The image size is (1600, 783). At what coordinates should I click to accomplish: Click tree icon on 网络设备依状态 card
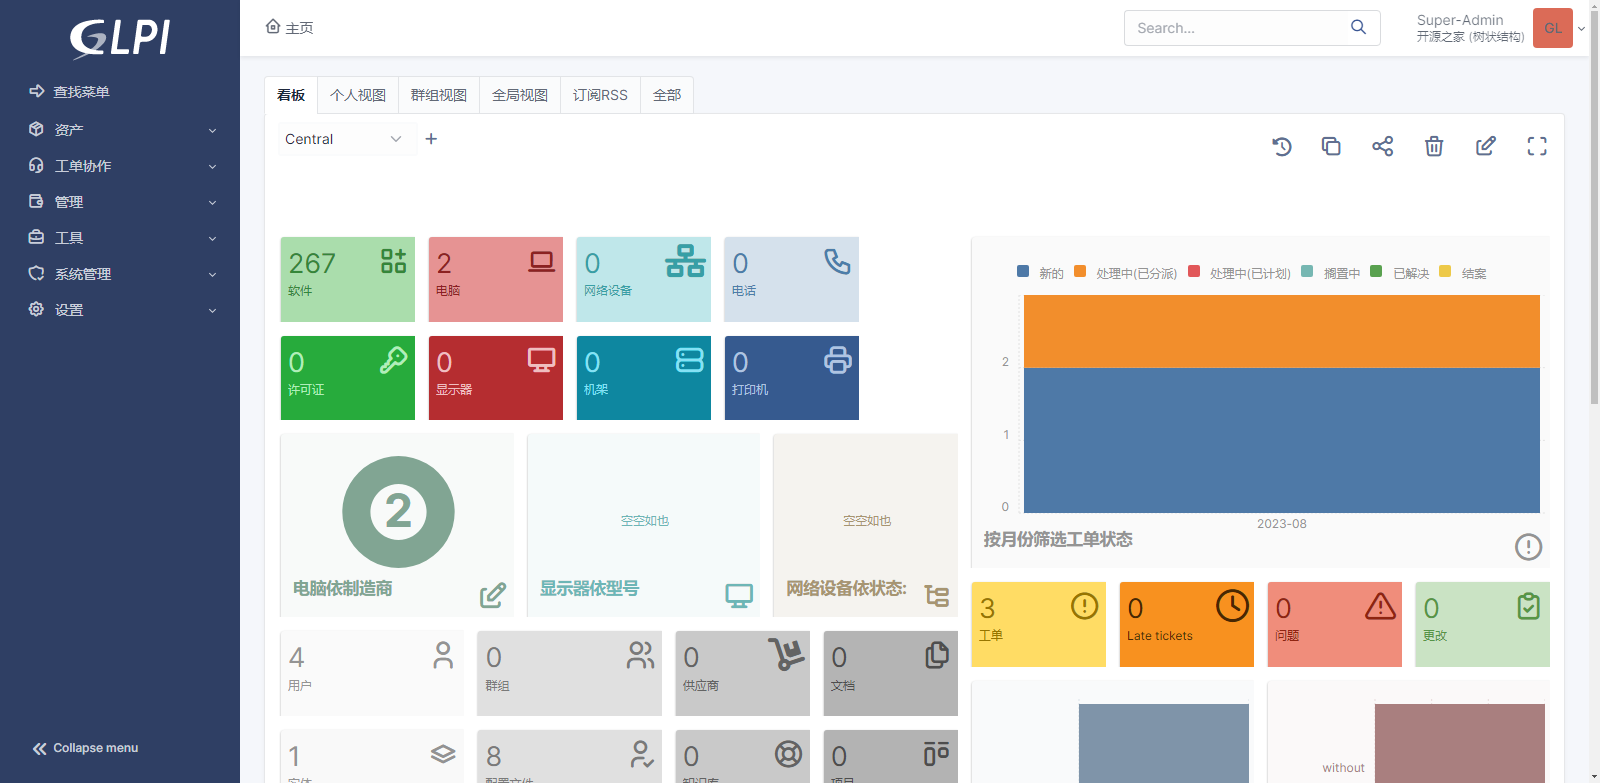click(x=937, y=596)
